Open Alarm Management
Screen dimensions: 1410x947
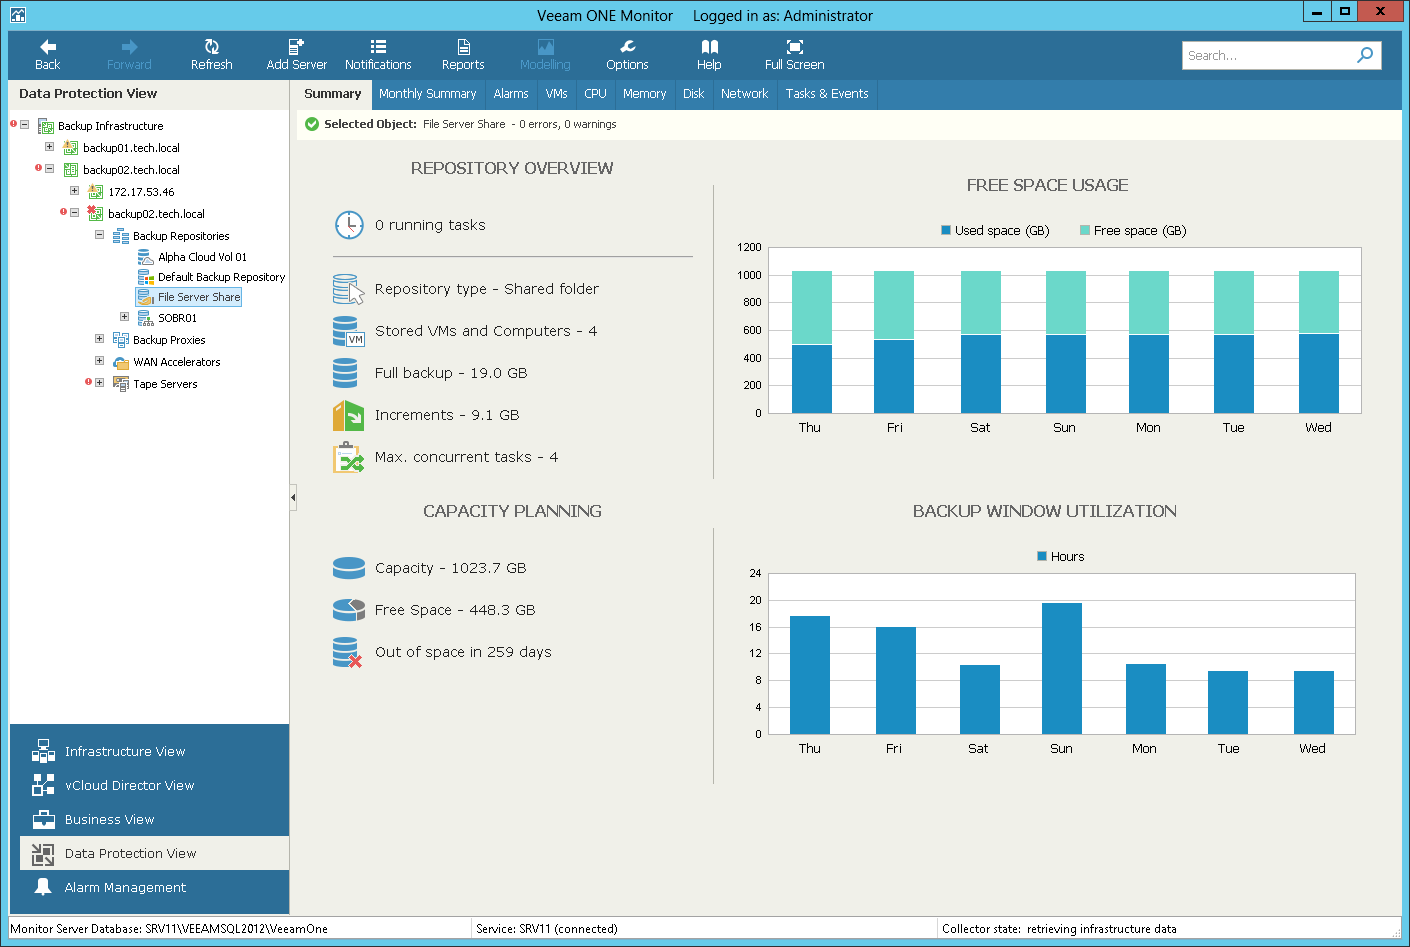pos(125,888)
